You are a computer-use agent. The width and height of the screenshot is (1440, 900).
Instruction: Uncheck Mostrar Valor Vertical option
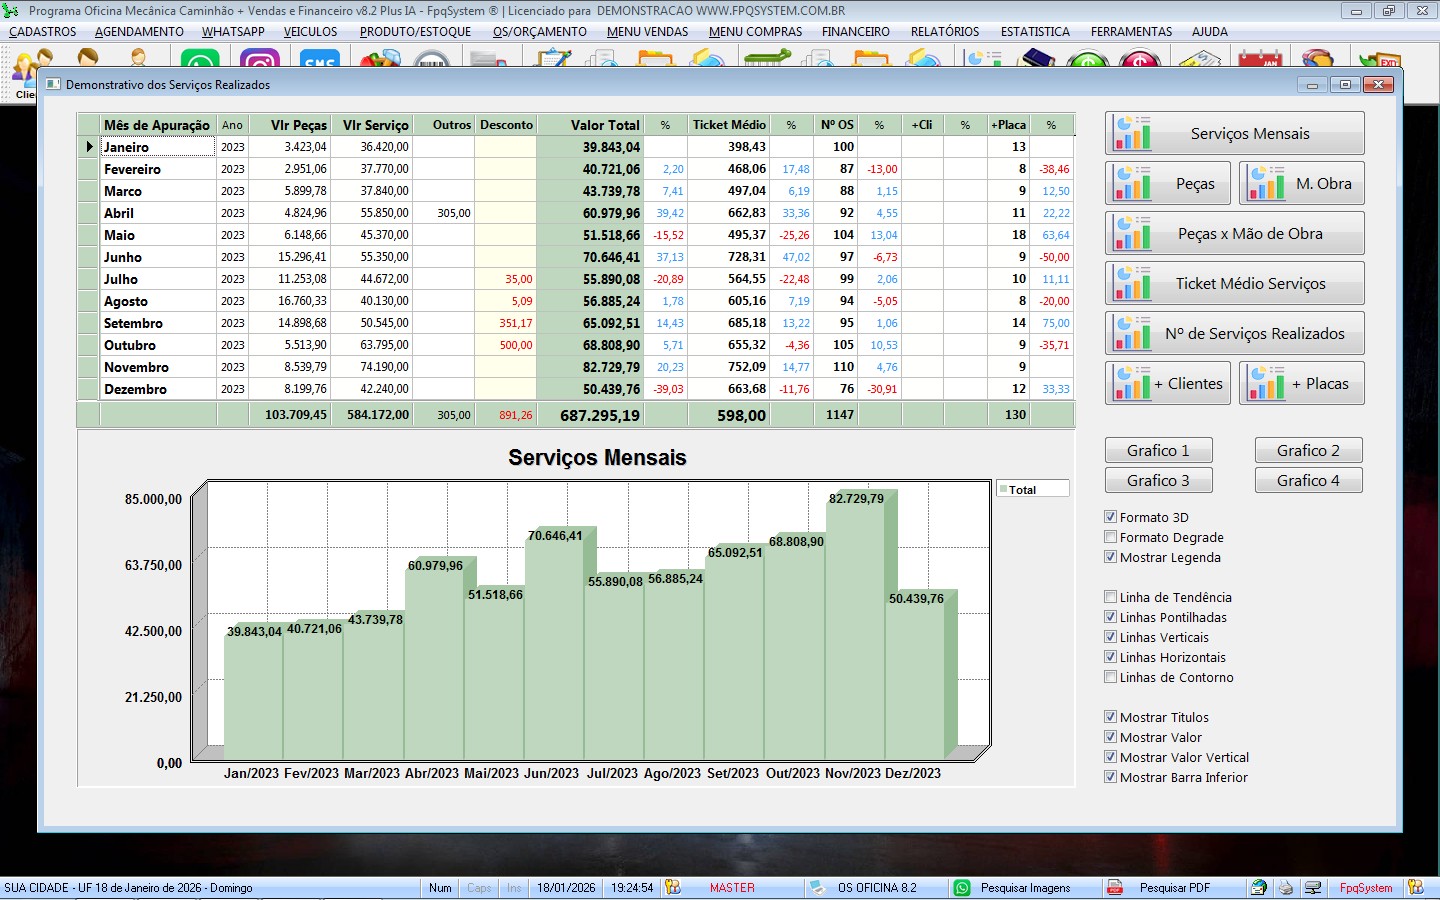pos(1110,757)
